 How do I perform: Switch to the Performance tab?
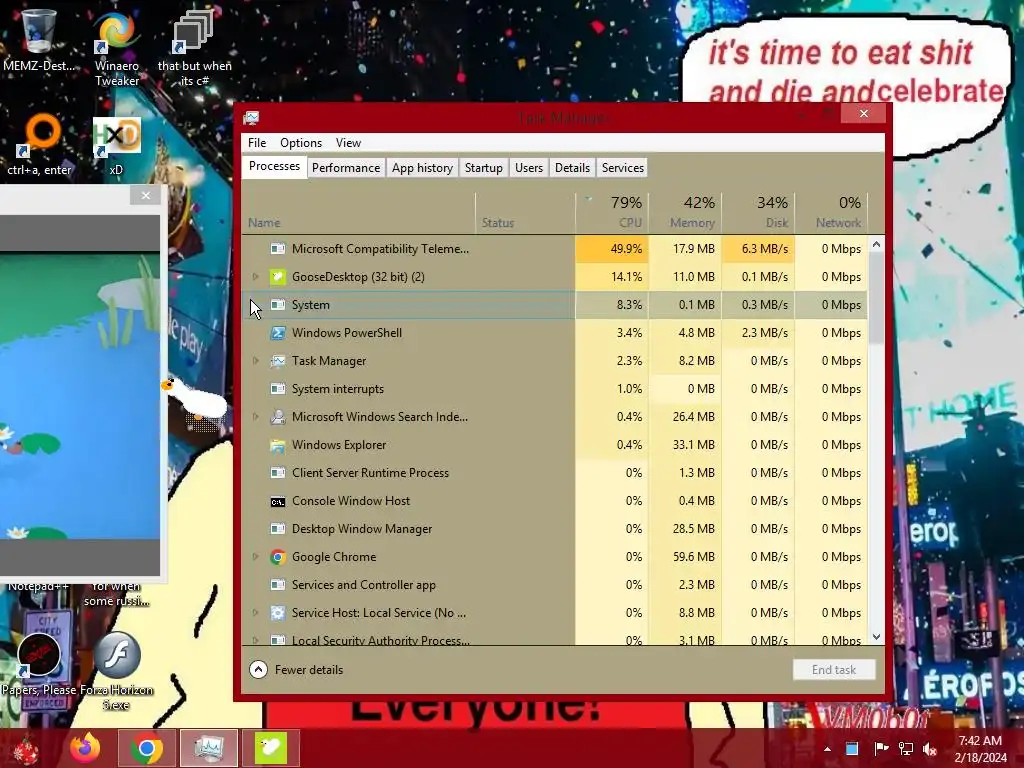pos(345,168)
